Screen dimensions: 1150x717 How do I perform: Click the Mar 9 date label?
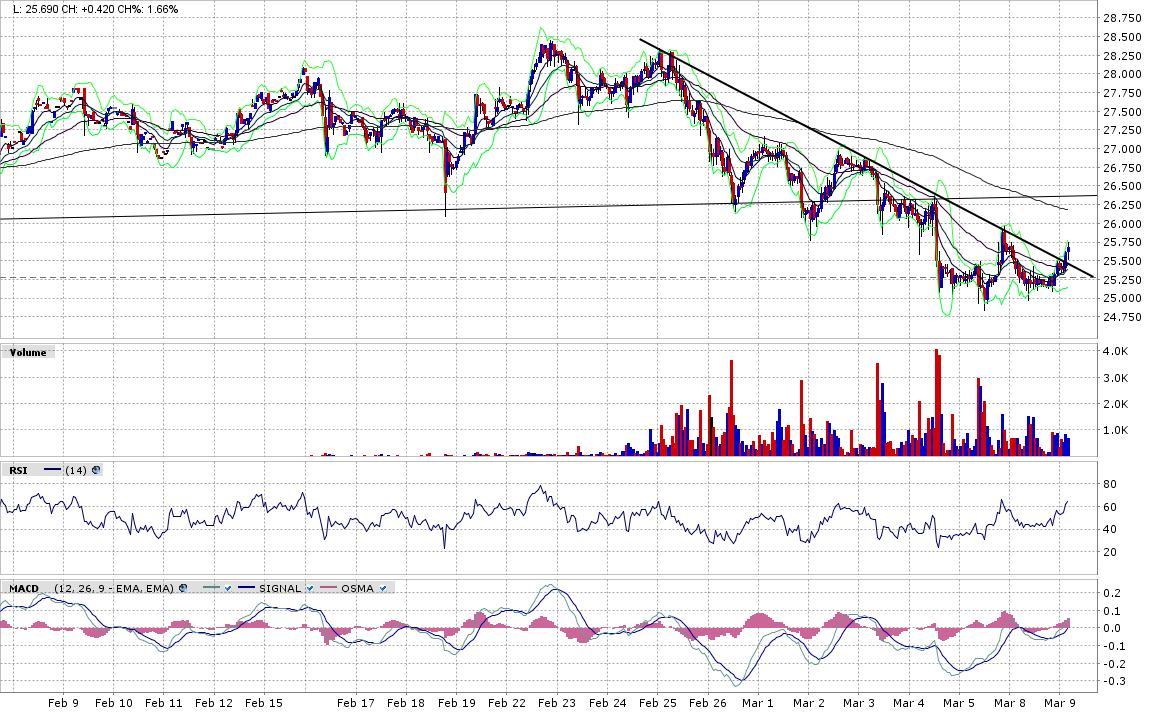coord(1060,702)
